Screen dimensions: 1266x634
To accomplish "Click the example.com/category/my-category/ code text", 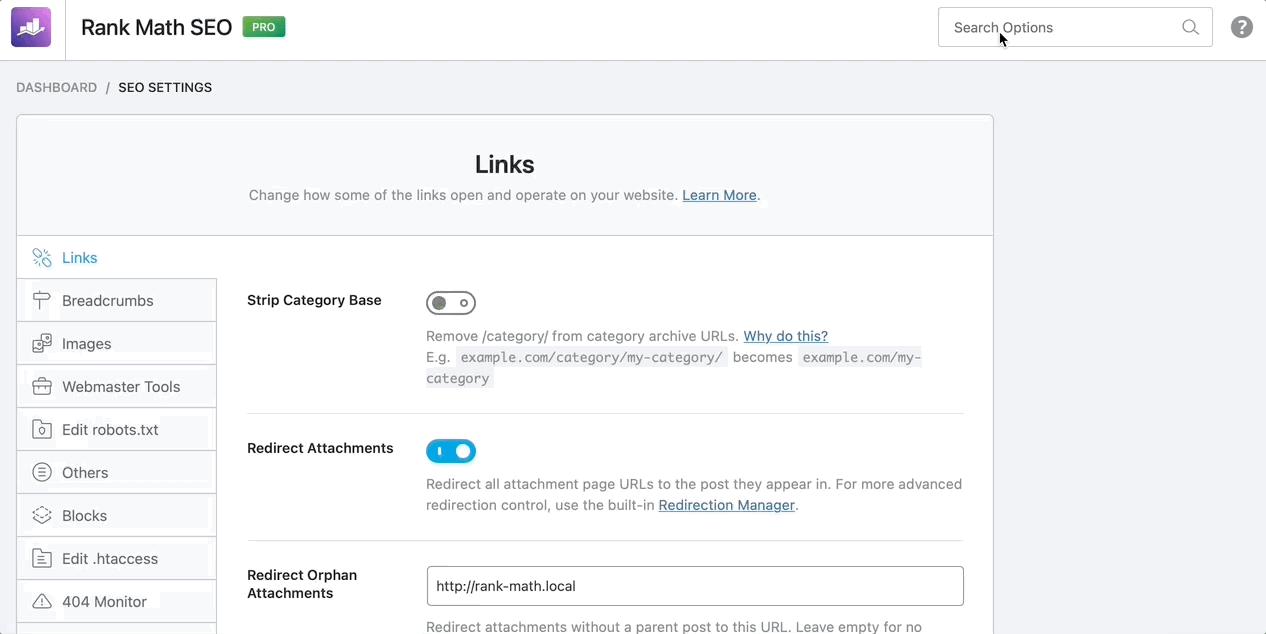I will (591, 357).
